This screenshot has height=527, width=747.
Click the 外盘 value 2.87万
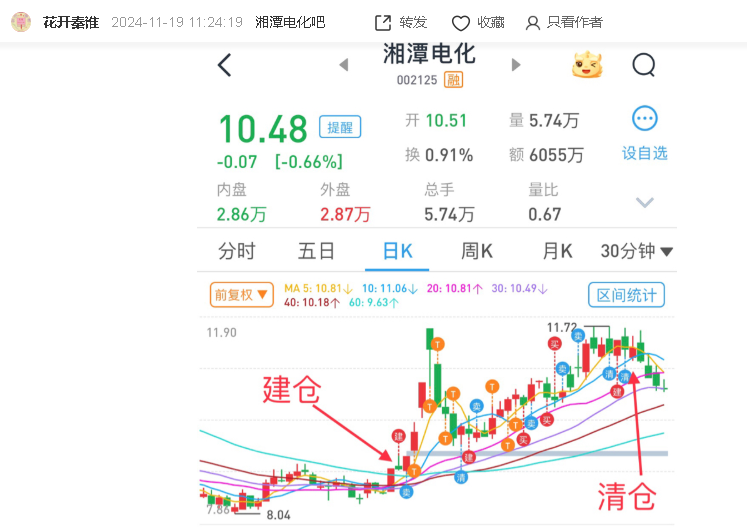345,214
